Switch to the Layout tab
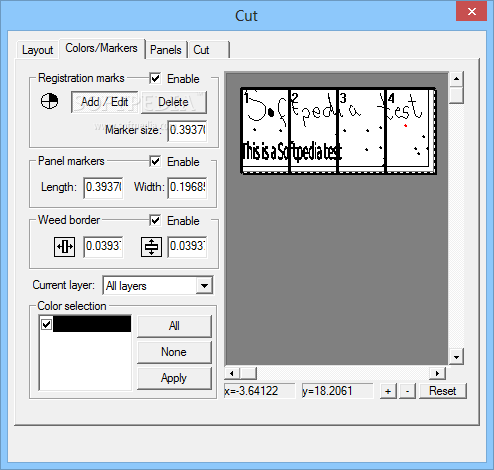This screenshot has width=494, height=470. [37, 50]
